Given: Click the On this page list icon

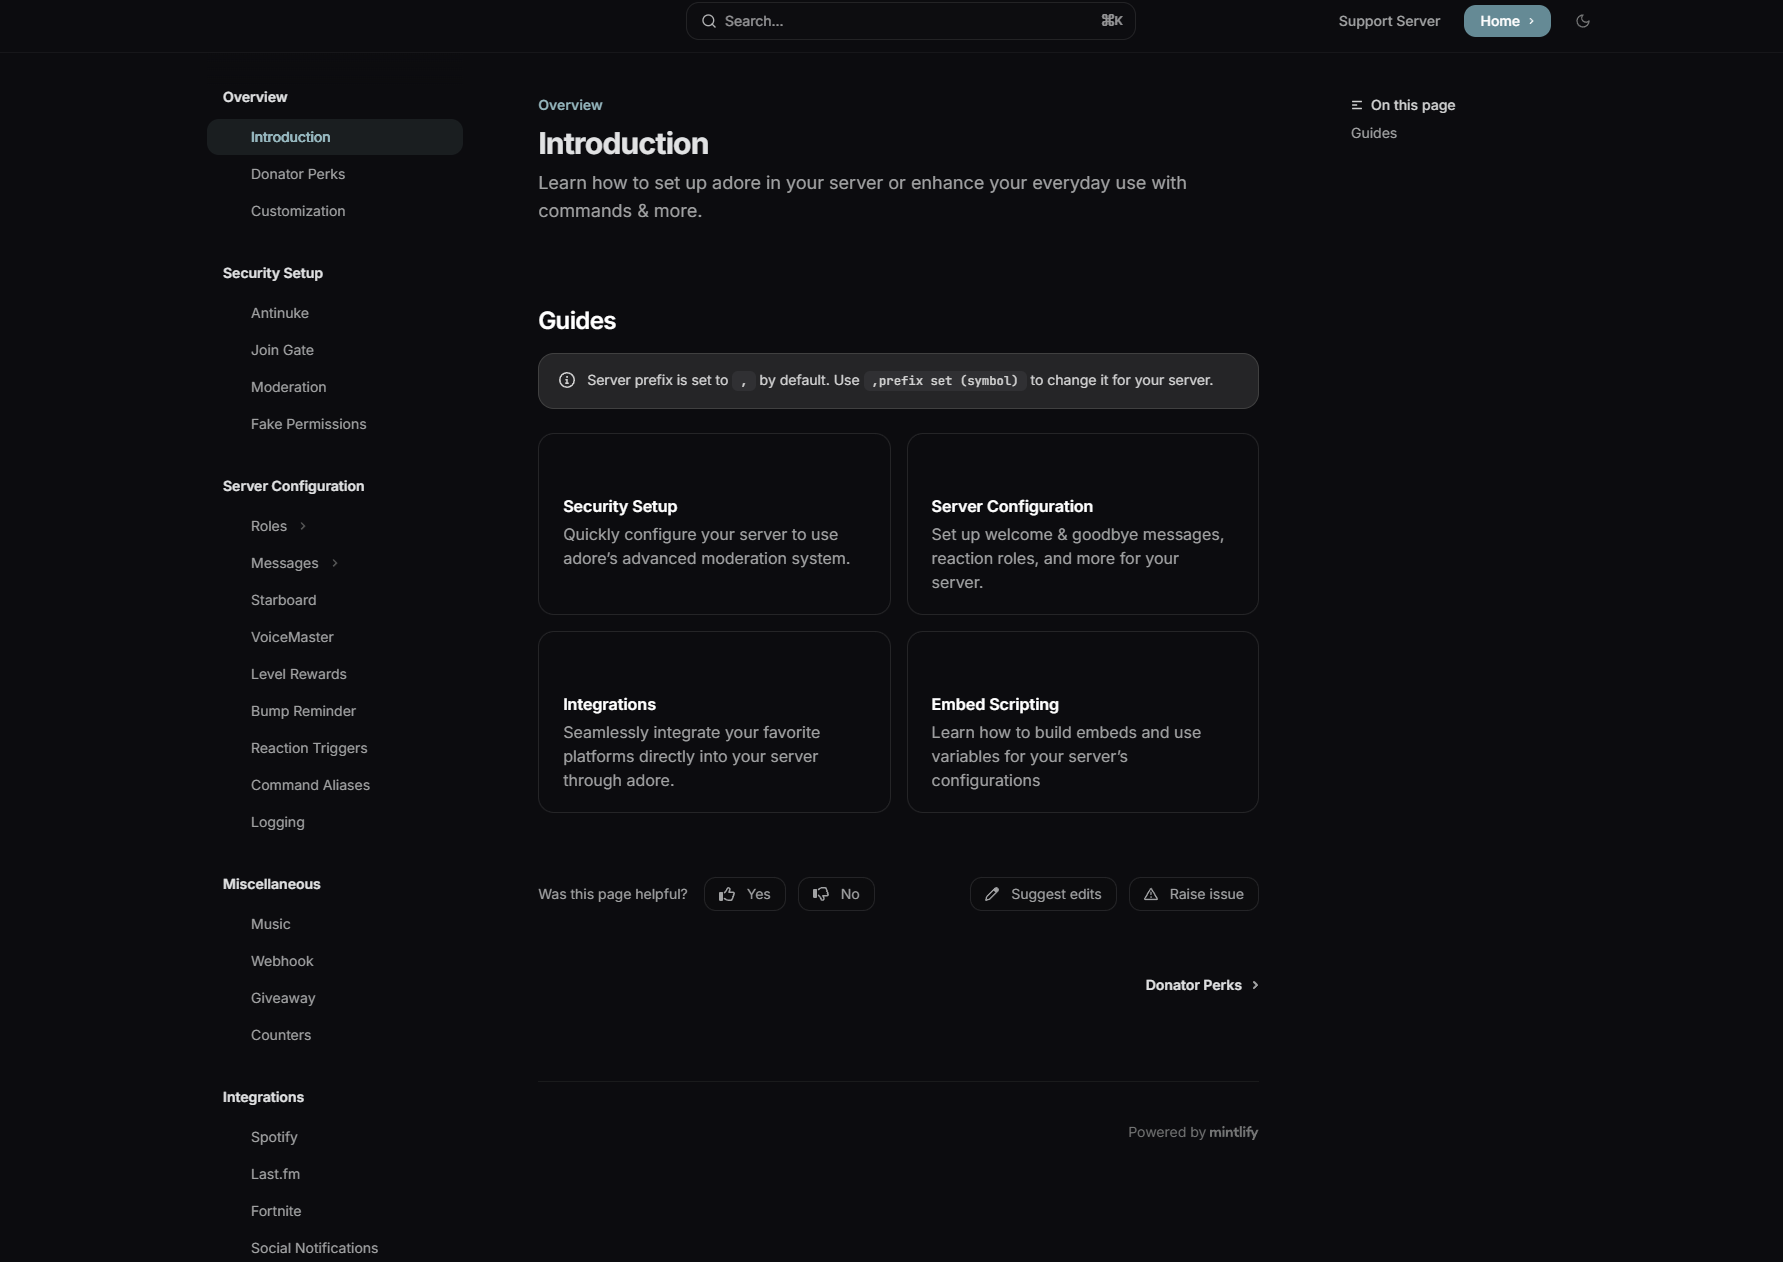Looking at the screenshot, I should [x=1357, y=105].
